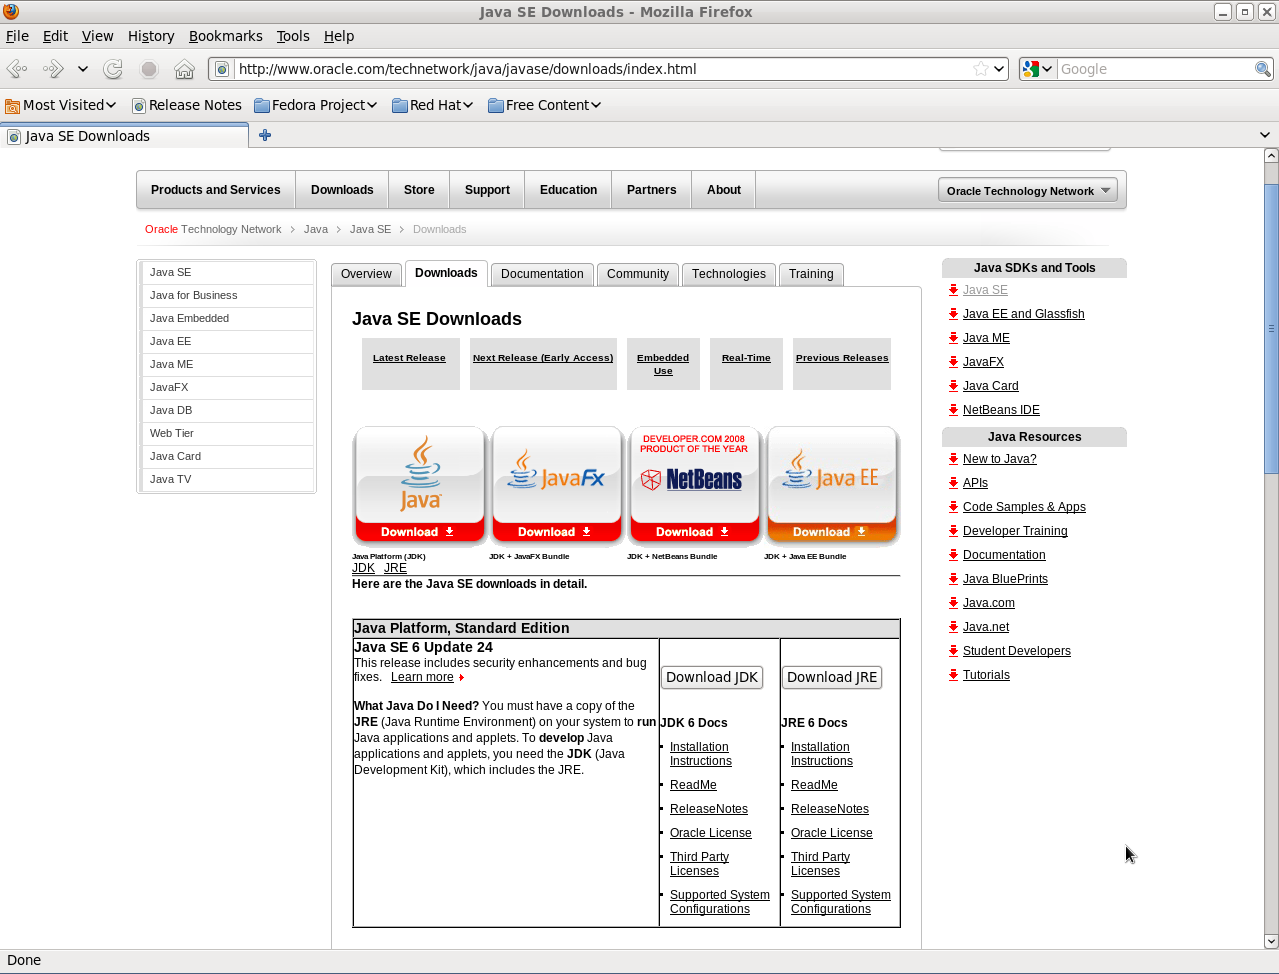The image size is (1279, 974).
Task: Click the Oracle breadcrumb link
Action: [x=161, y=229]
